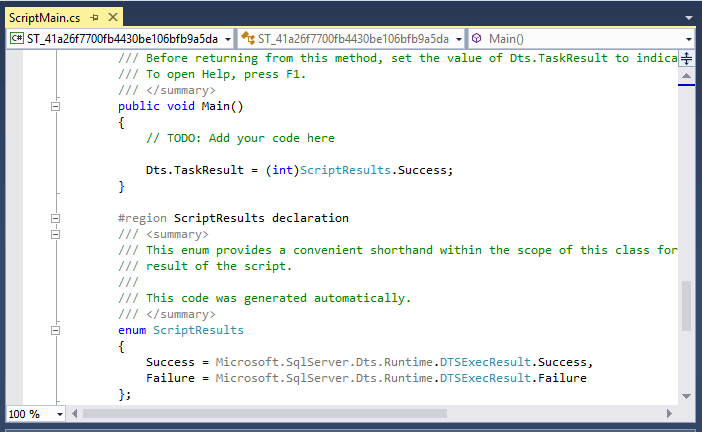Click ScriptResults in the Success assignment line
Image resolution: width=702 pixels, height=432 pixels.
click(345, 170)
